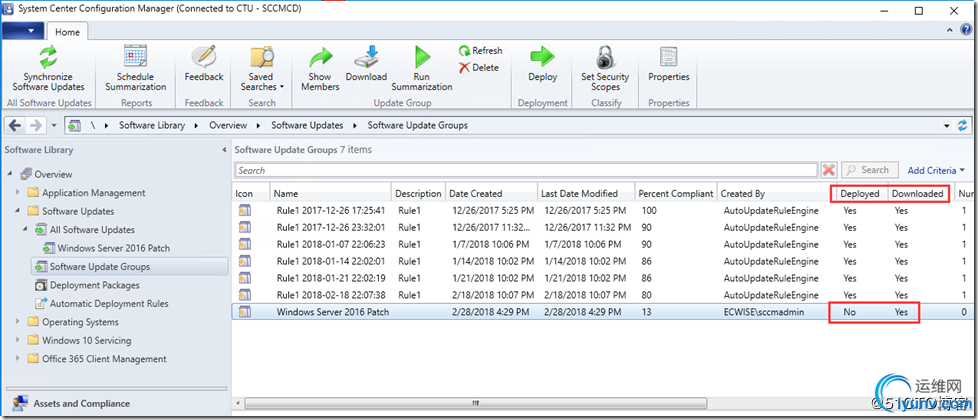The image size is (978, 420).
Task: Sort by Downloaded column header
Action: [917, 193]
